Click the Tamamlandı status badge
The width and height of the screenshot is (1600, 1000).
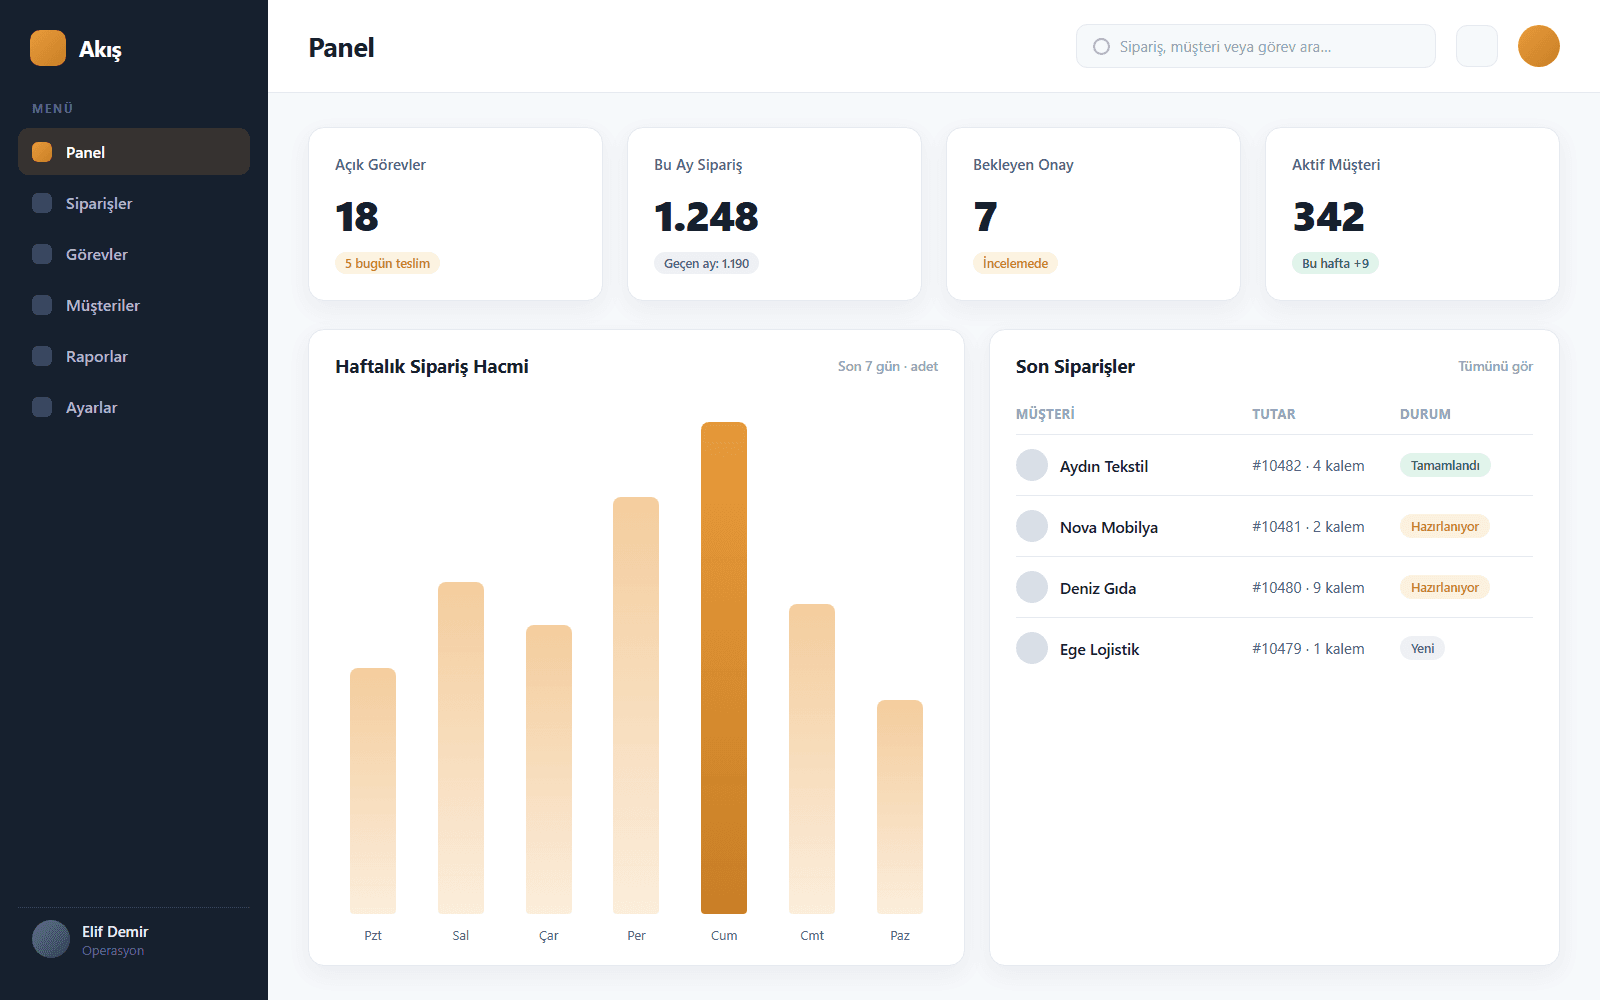click(x=1445, y=465)
